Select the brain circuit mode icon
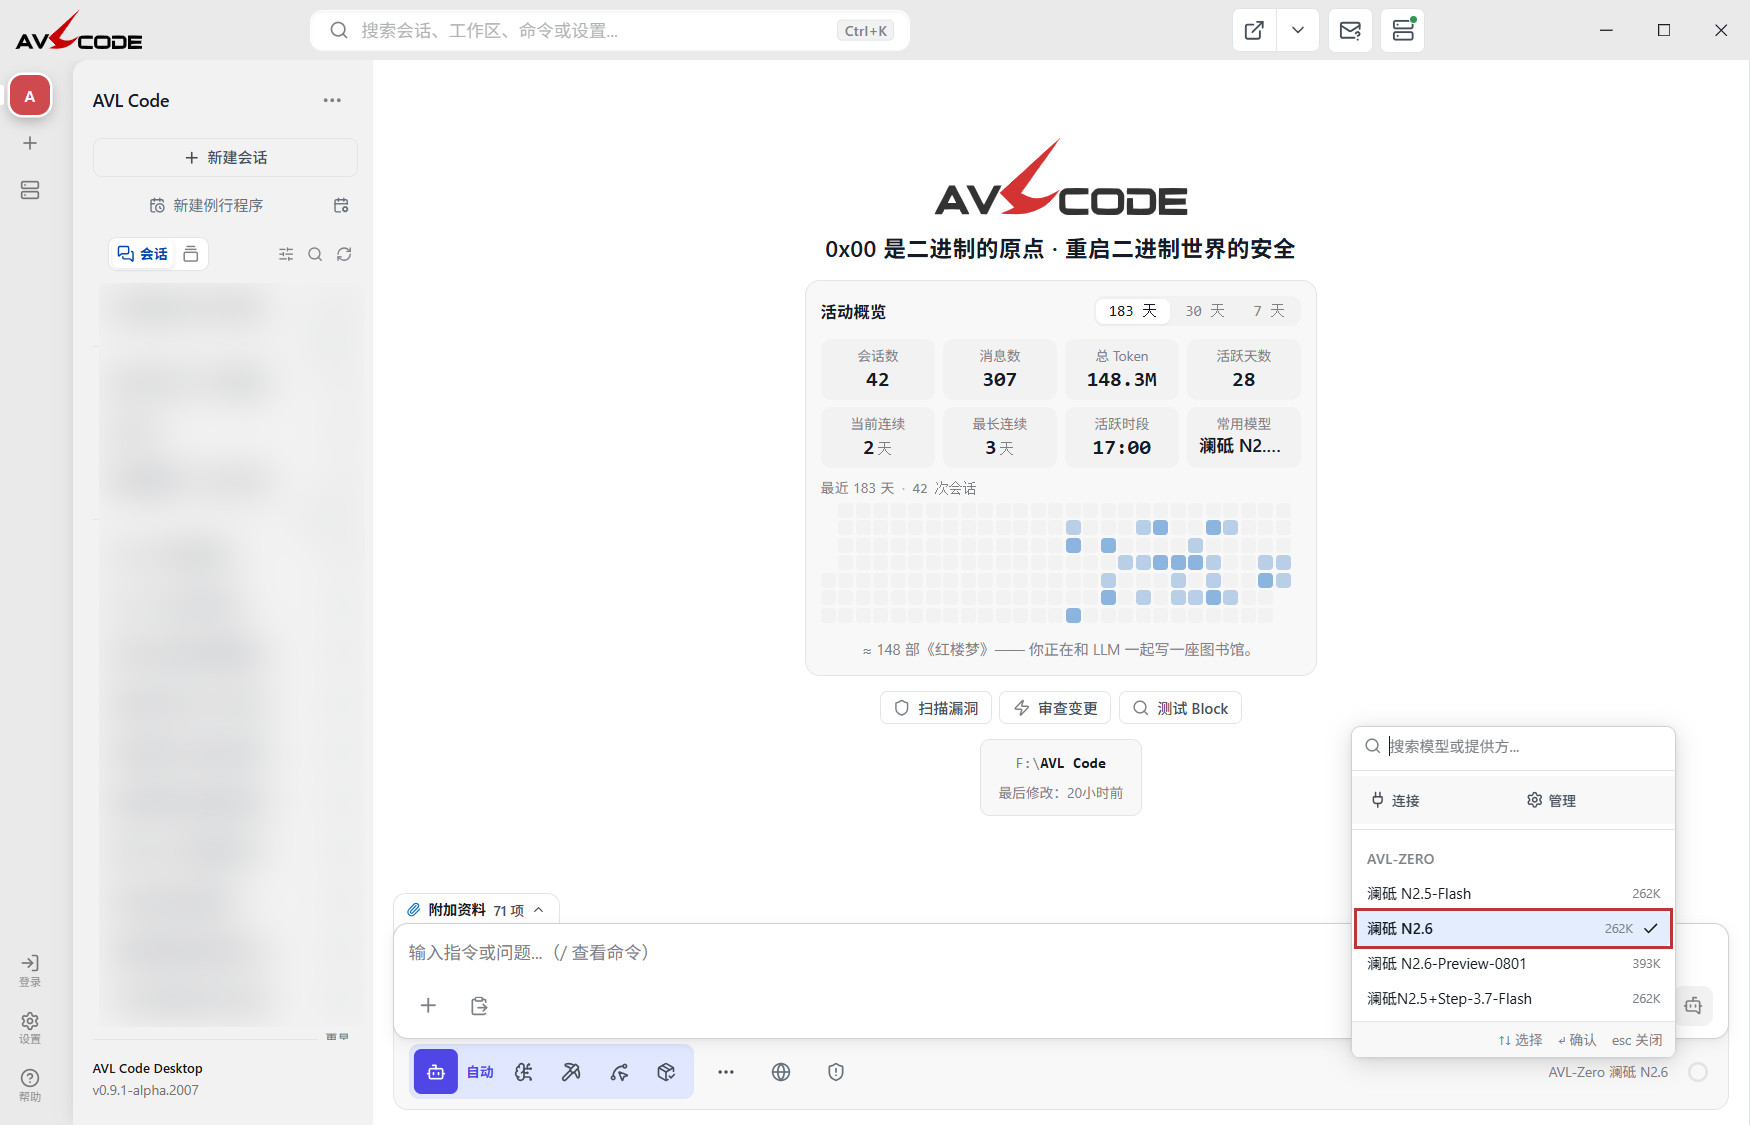The image size is (1750, 1125). click(524, 1072)
